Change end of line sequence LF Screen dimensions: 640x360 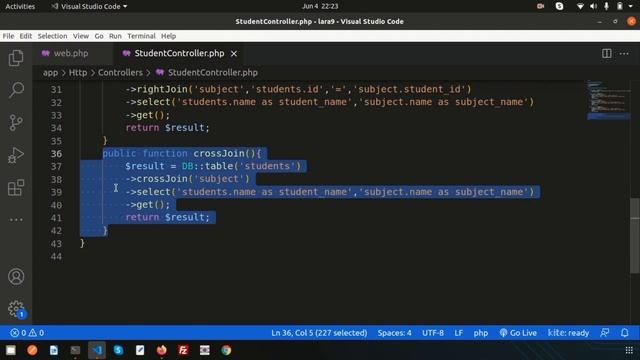coord(458,333)
